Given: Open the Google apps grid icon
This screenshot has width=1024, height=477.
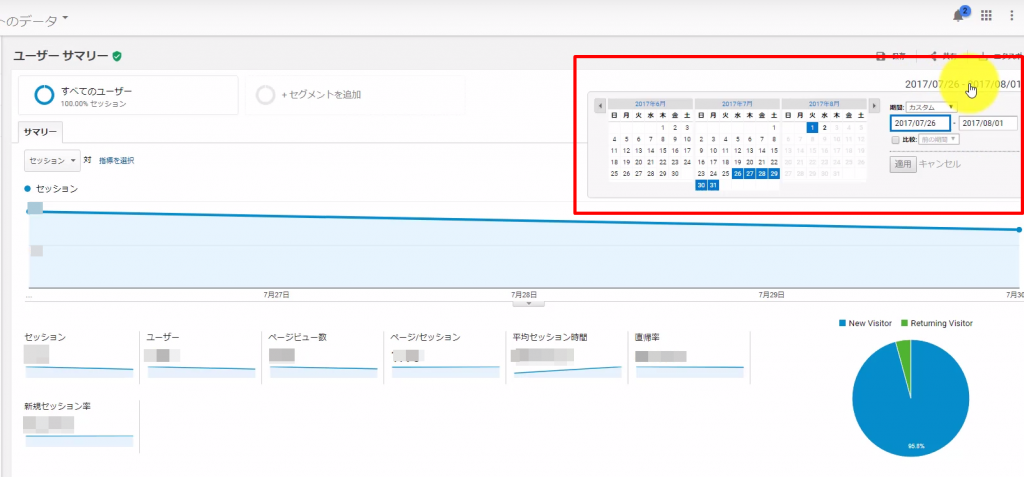Looking at the screenshot, I should pyautogui.click(x=986, y=15).
